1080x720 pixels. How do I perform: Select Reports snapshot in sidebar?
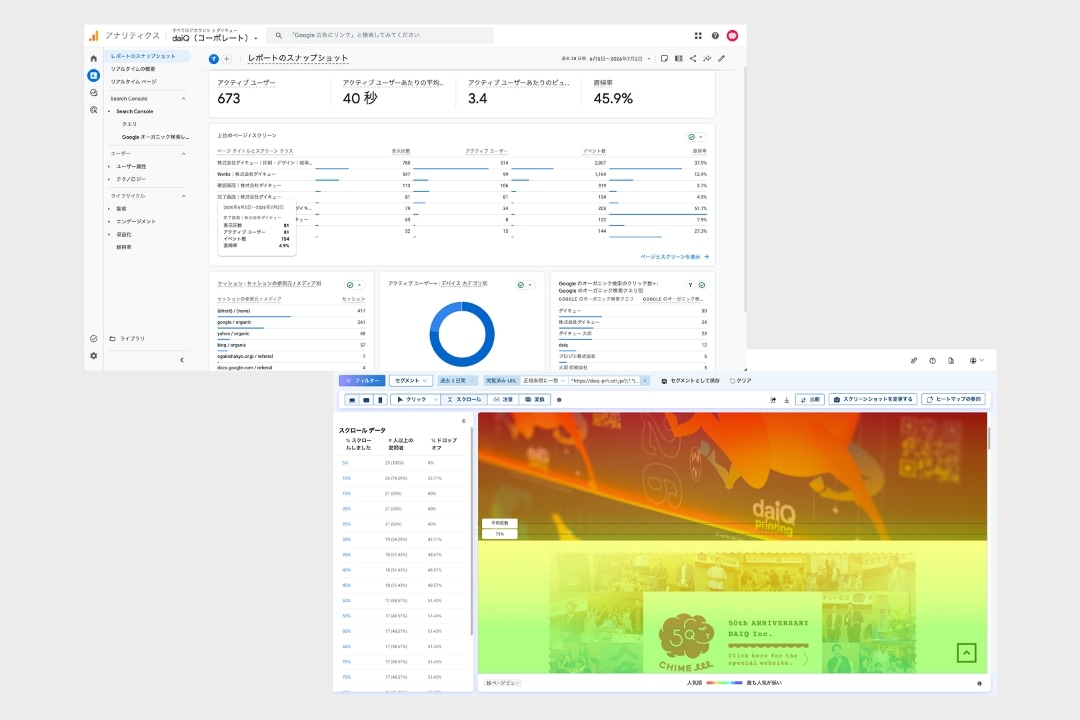pos(147,56)
